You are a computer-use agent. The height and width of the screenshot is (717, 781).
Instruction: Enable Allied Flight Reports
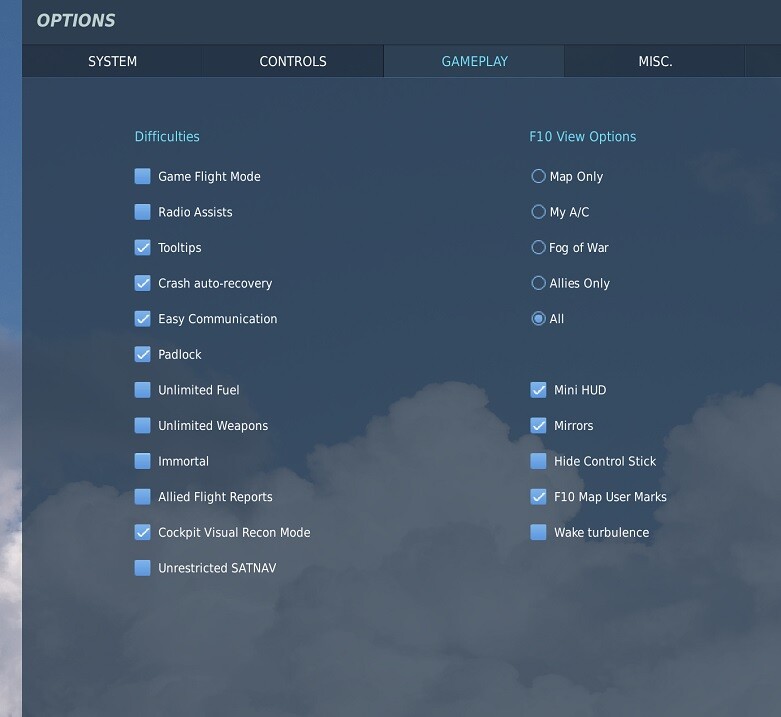142,496
